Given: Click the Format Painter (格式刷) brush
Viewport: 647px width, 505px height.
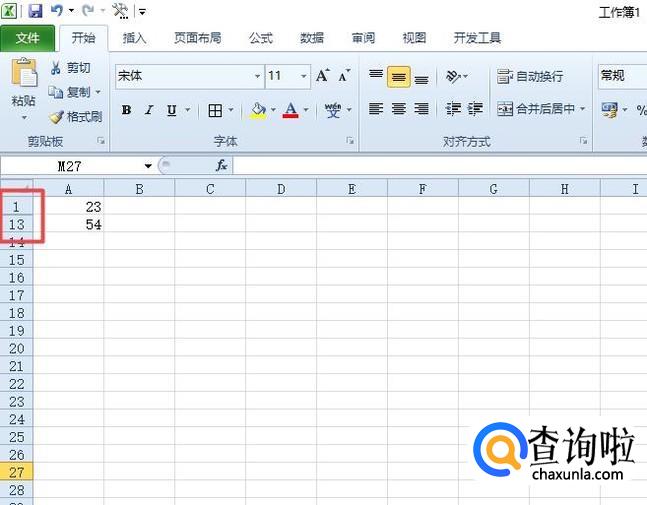Looking at the screenshot, I should (56, 117).
